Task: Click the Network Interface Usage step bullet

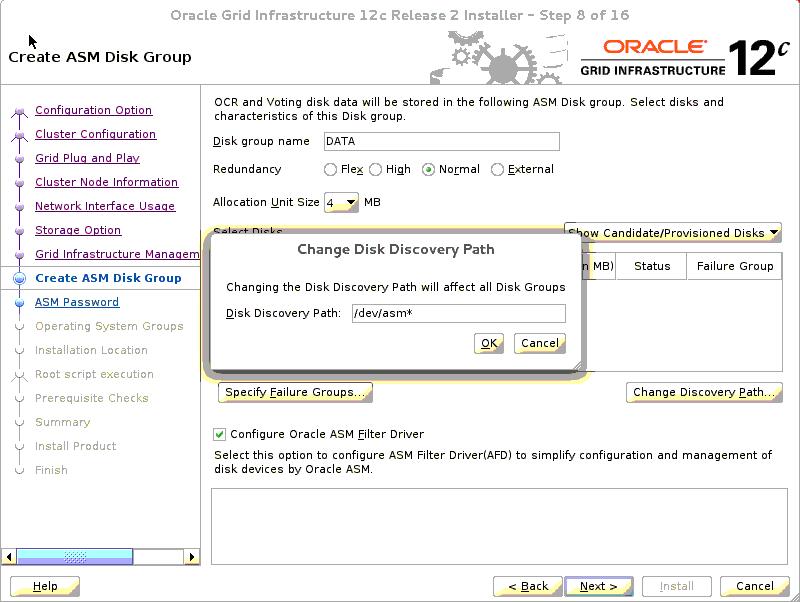Action: point(19,207)
